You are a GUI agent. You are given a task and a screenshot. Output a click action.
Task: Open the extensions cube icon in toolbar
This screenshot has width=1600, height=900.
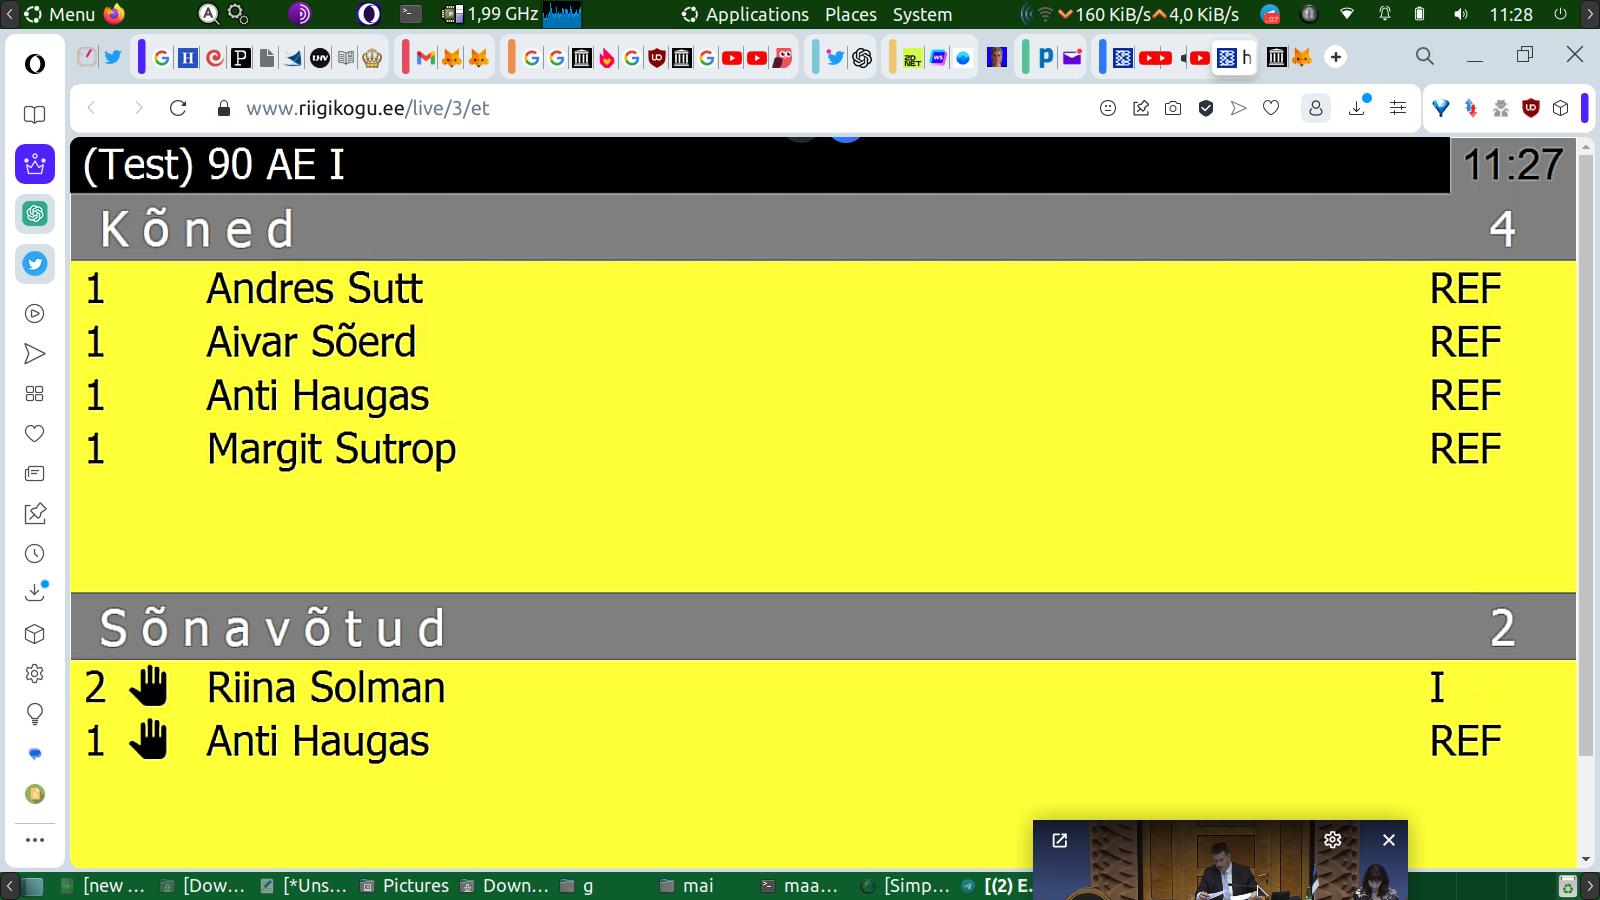pos(1560,108)
